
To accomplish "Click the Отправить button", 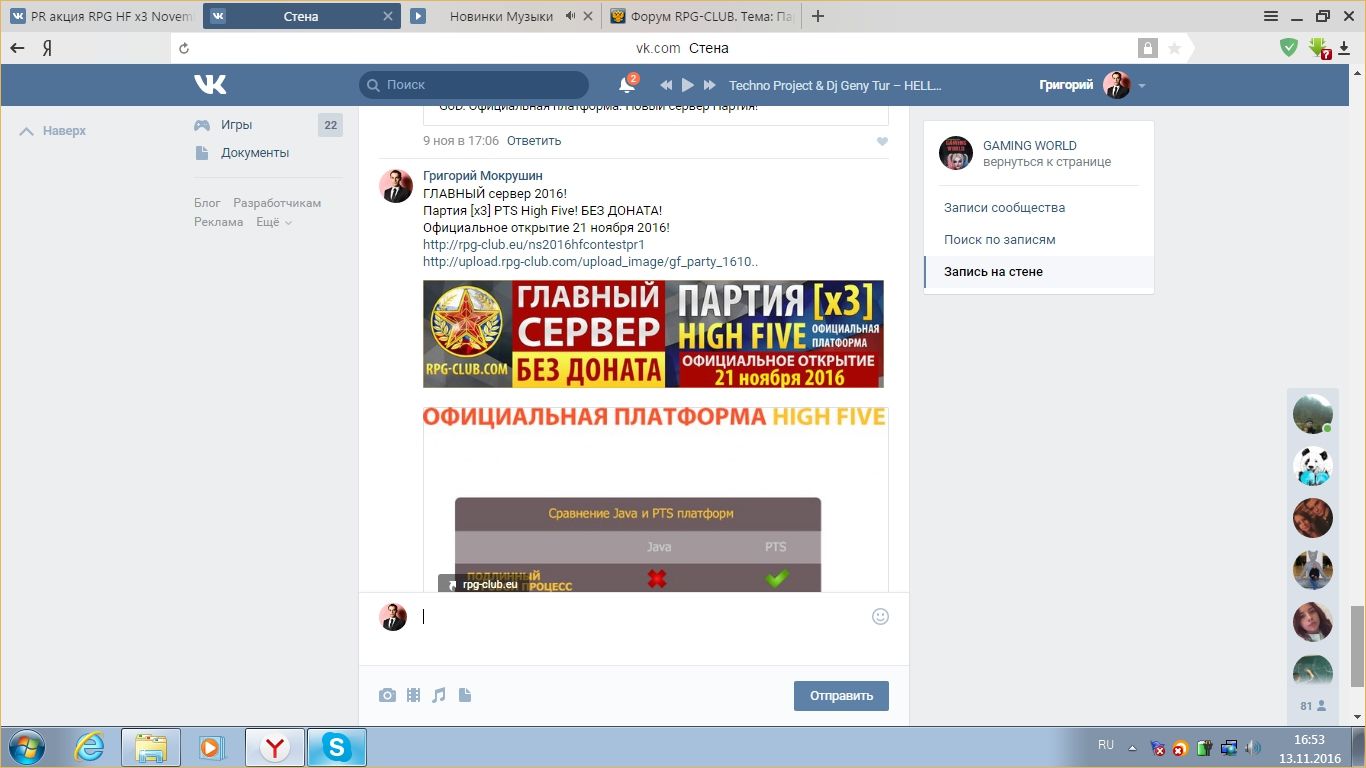I will pyautogui.click(x=841, y=696).
